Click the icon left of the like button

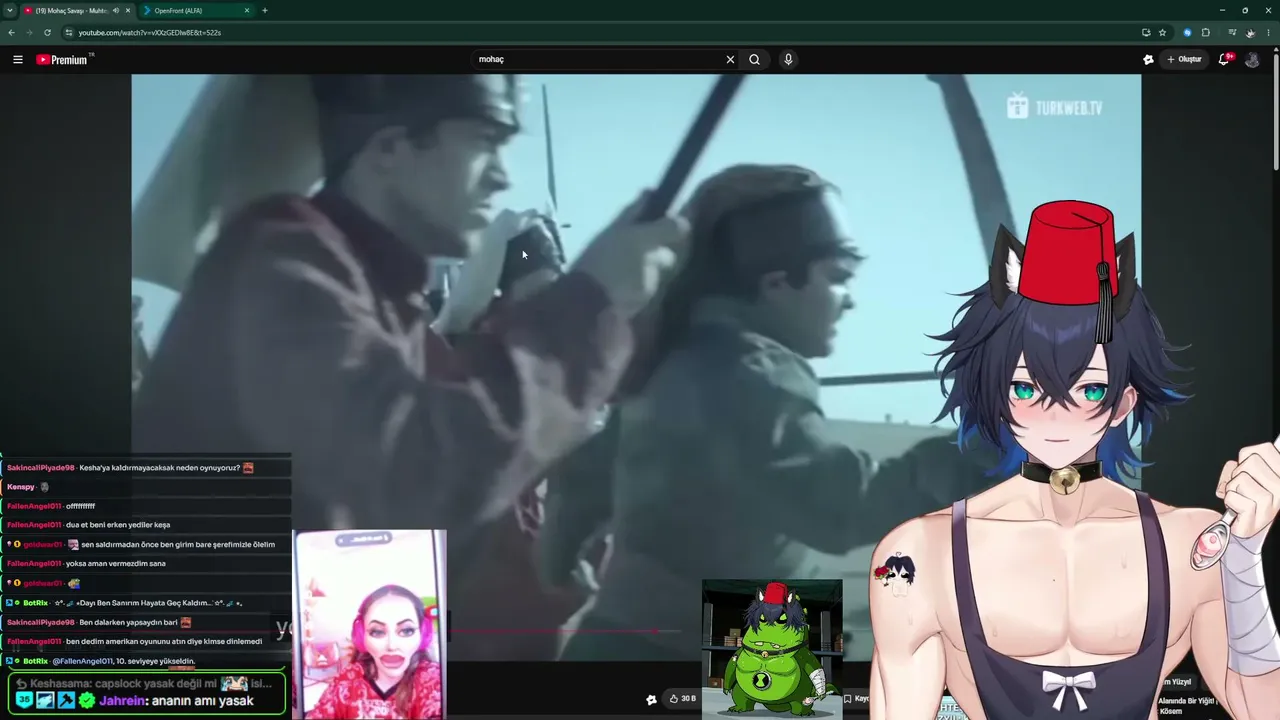(x=652, y=700)
